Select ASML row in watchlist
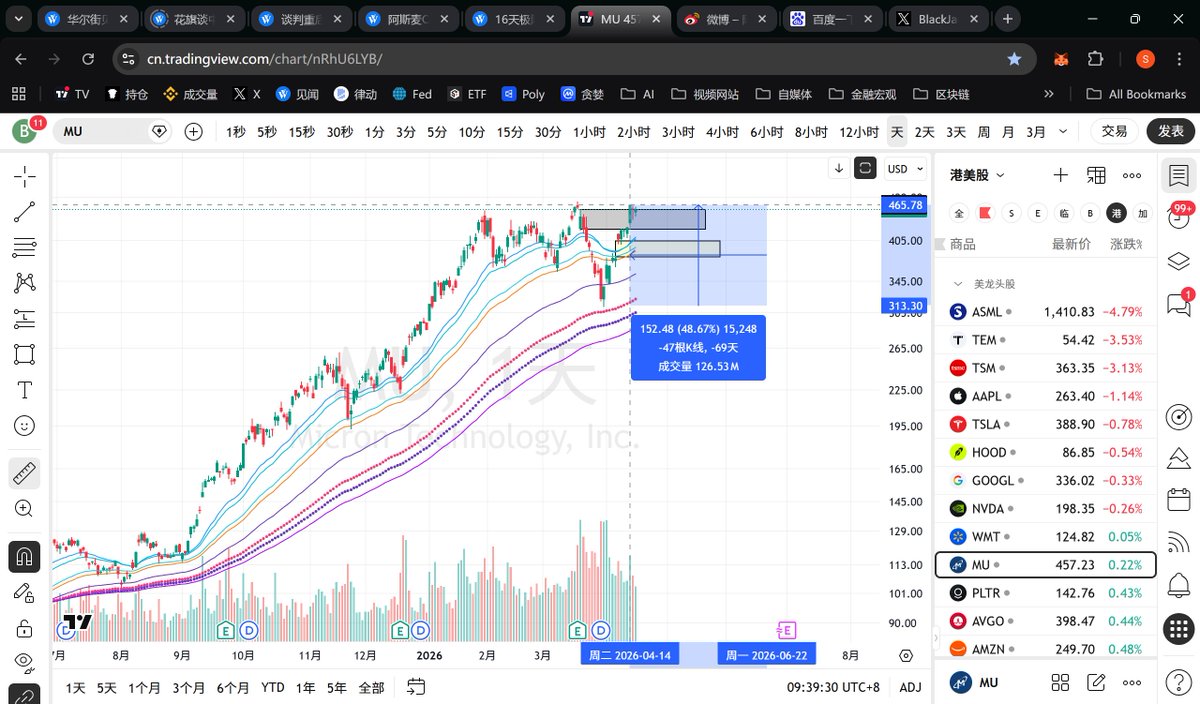The width and height of the screenshot is (1200, 704). point(1045,312)
